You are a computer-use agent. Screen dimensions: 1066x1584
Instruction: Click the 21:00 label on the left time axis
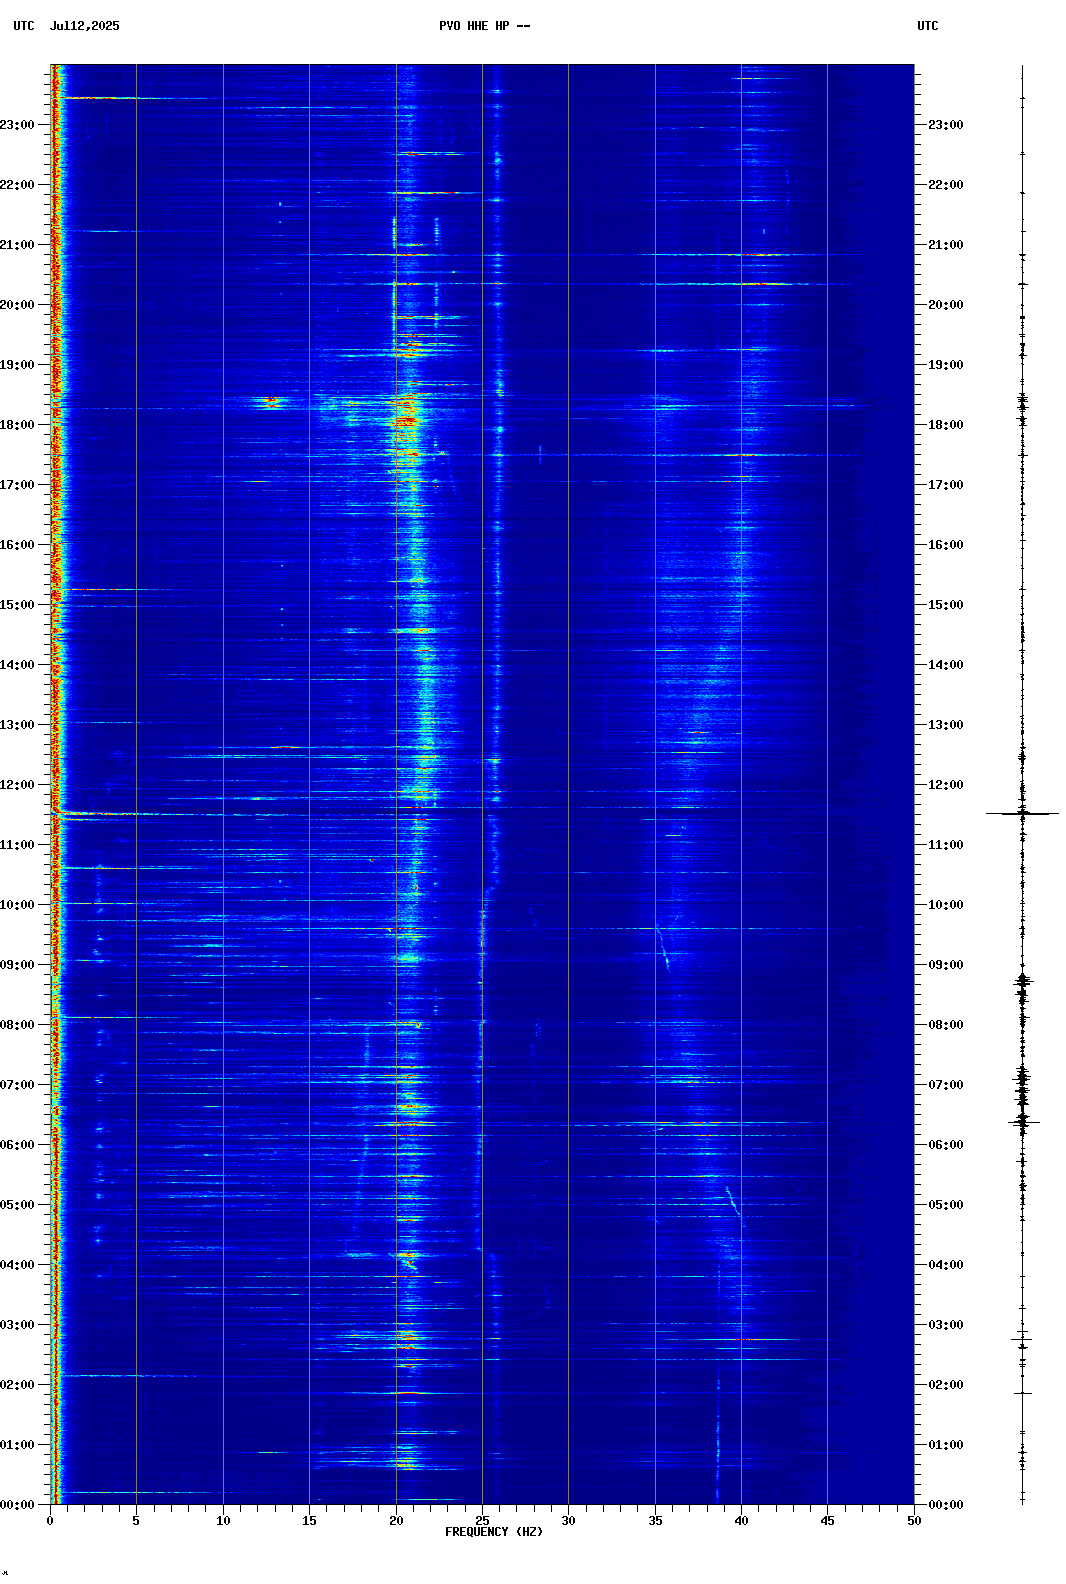(17, 245)
